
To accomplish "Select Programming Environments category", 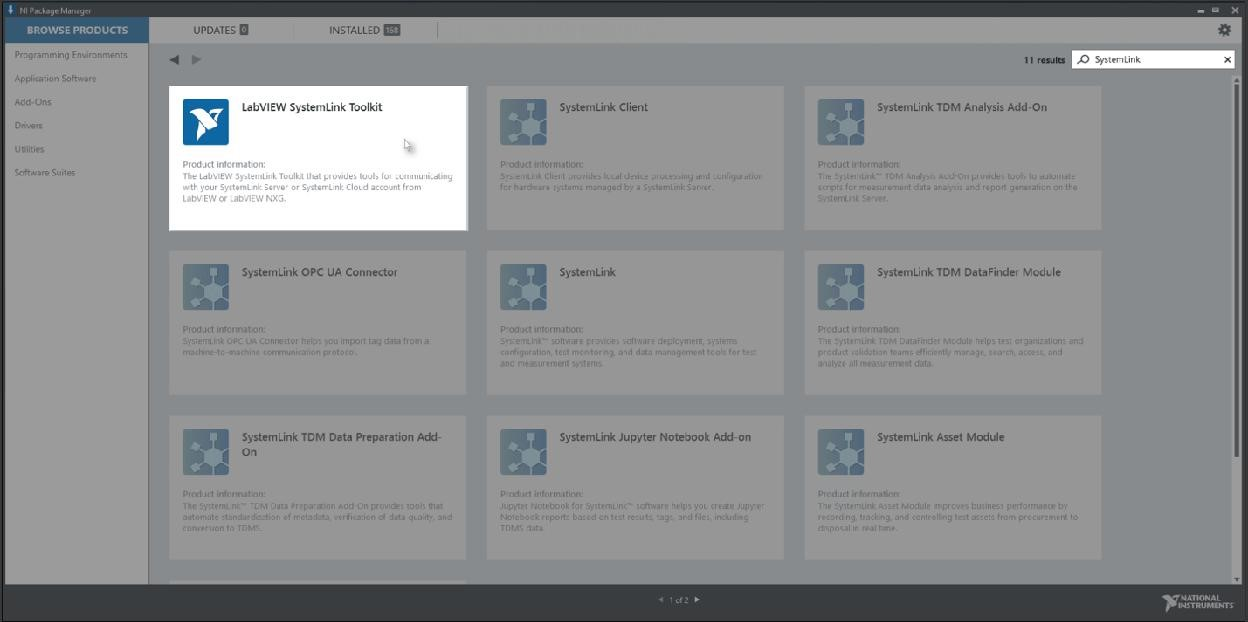I will pyautogui.click(x=71, y=55).
